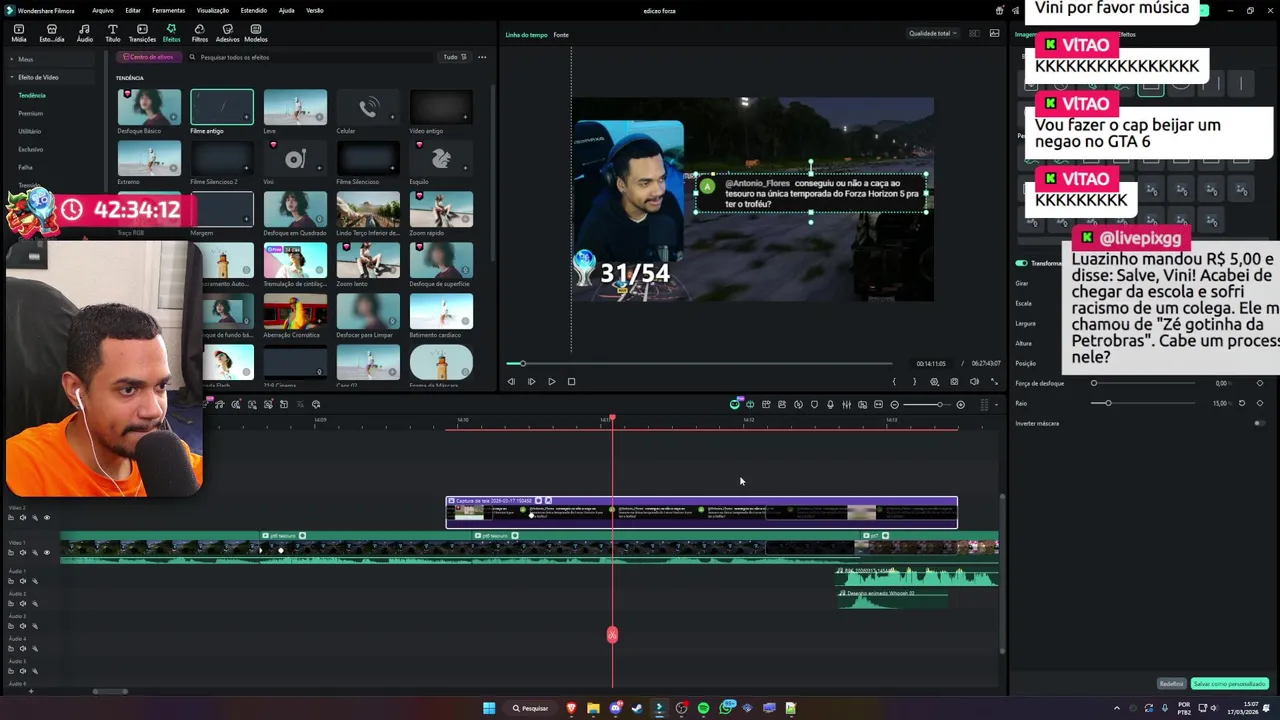Select the Falha effects category
Screen dimensions: 1280x720
(26, 167)
